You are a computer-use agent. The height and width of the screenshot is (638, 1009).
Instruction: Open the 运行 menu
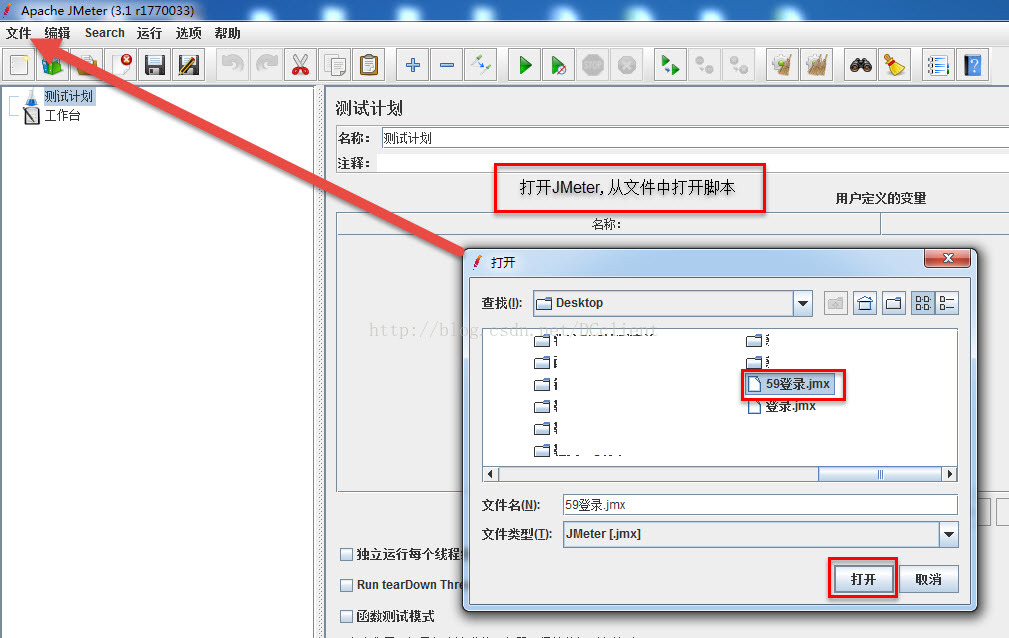(149, 33)
